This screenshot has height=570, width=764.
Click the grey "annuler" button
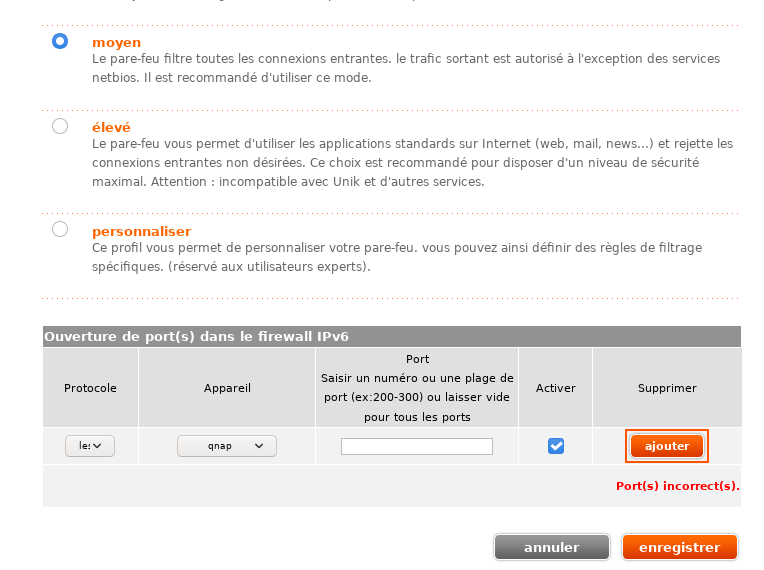[x=551, y=547]
